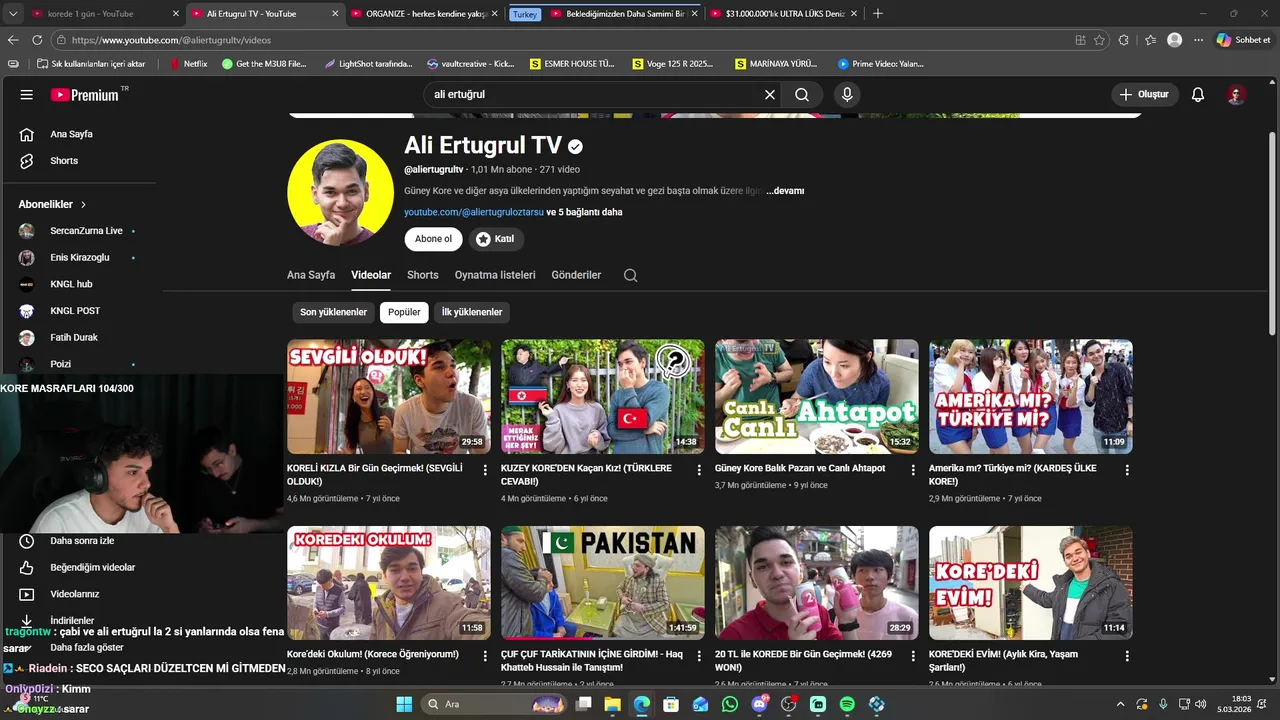Open Enis Kirazoglu subscription
Image resolution: width=1280 pixels, height=720 pixels.
(80, 257)
